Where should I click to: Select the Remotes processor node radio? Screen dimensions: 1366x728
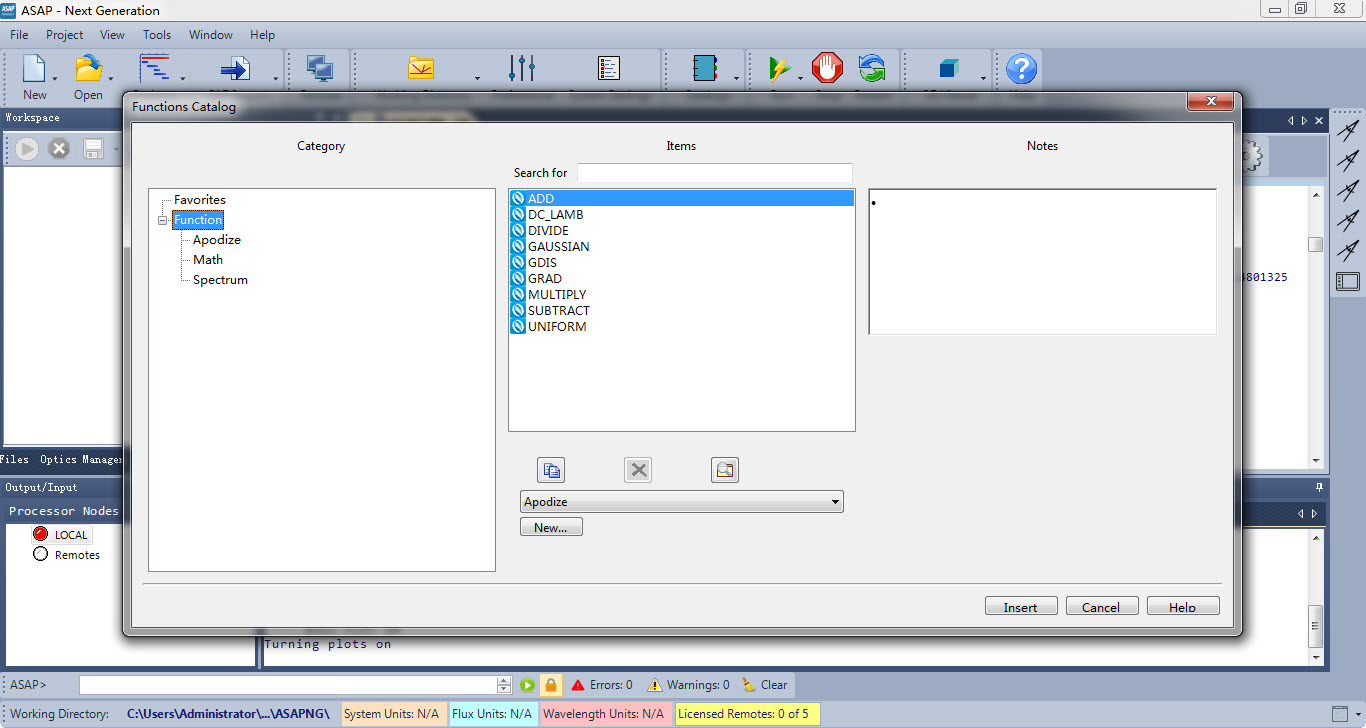click(x=41, y=554)
